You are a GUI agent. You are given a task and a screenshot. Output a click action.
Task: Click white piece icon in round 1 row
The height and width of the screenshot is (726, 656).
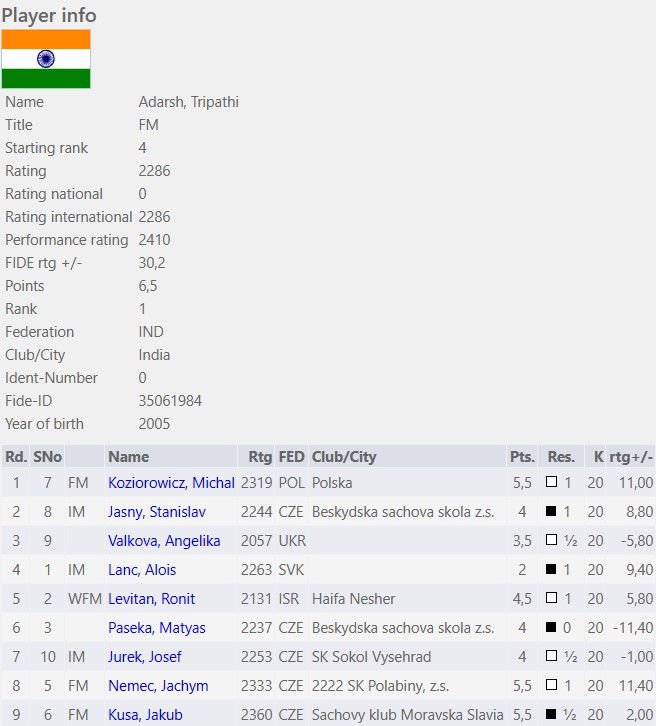[551, 482]
